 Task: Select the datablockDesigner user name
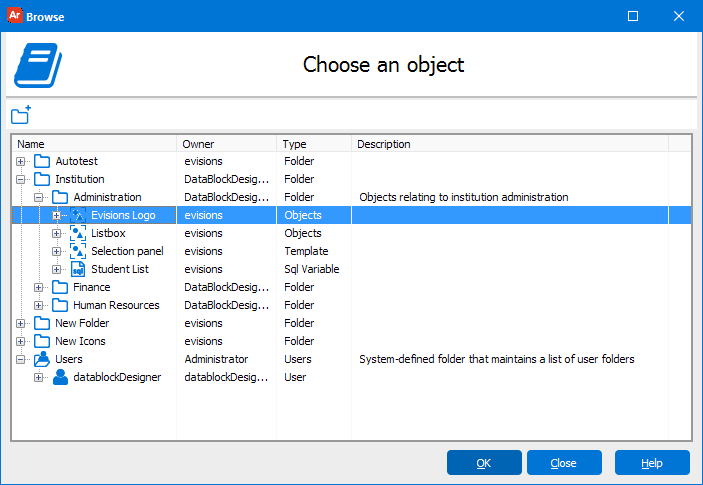click(x=117, y=377)
